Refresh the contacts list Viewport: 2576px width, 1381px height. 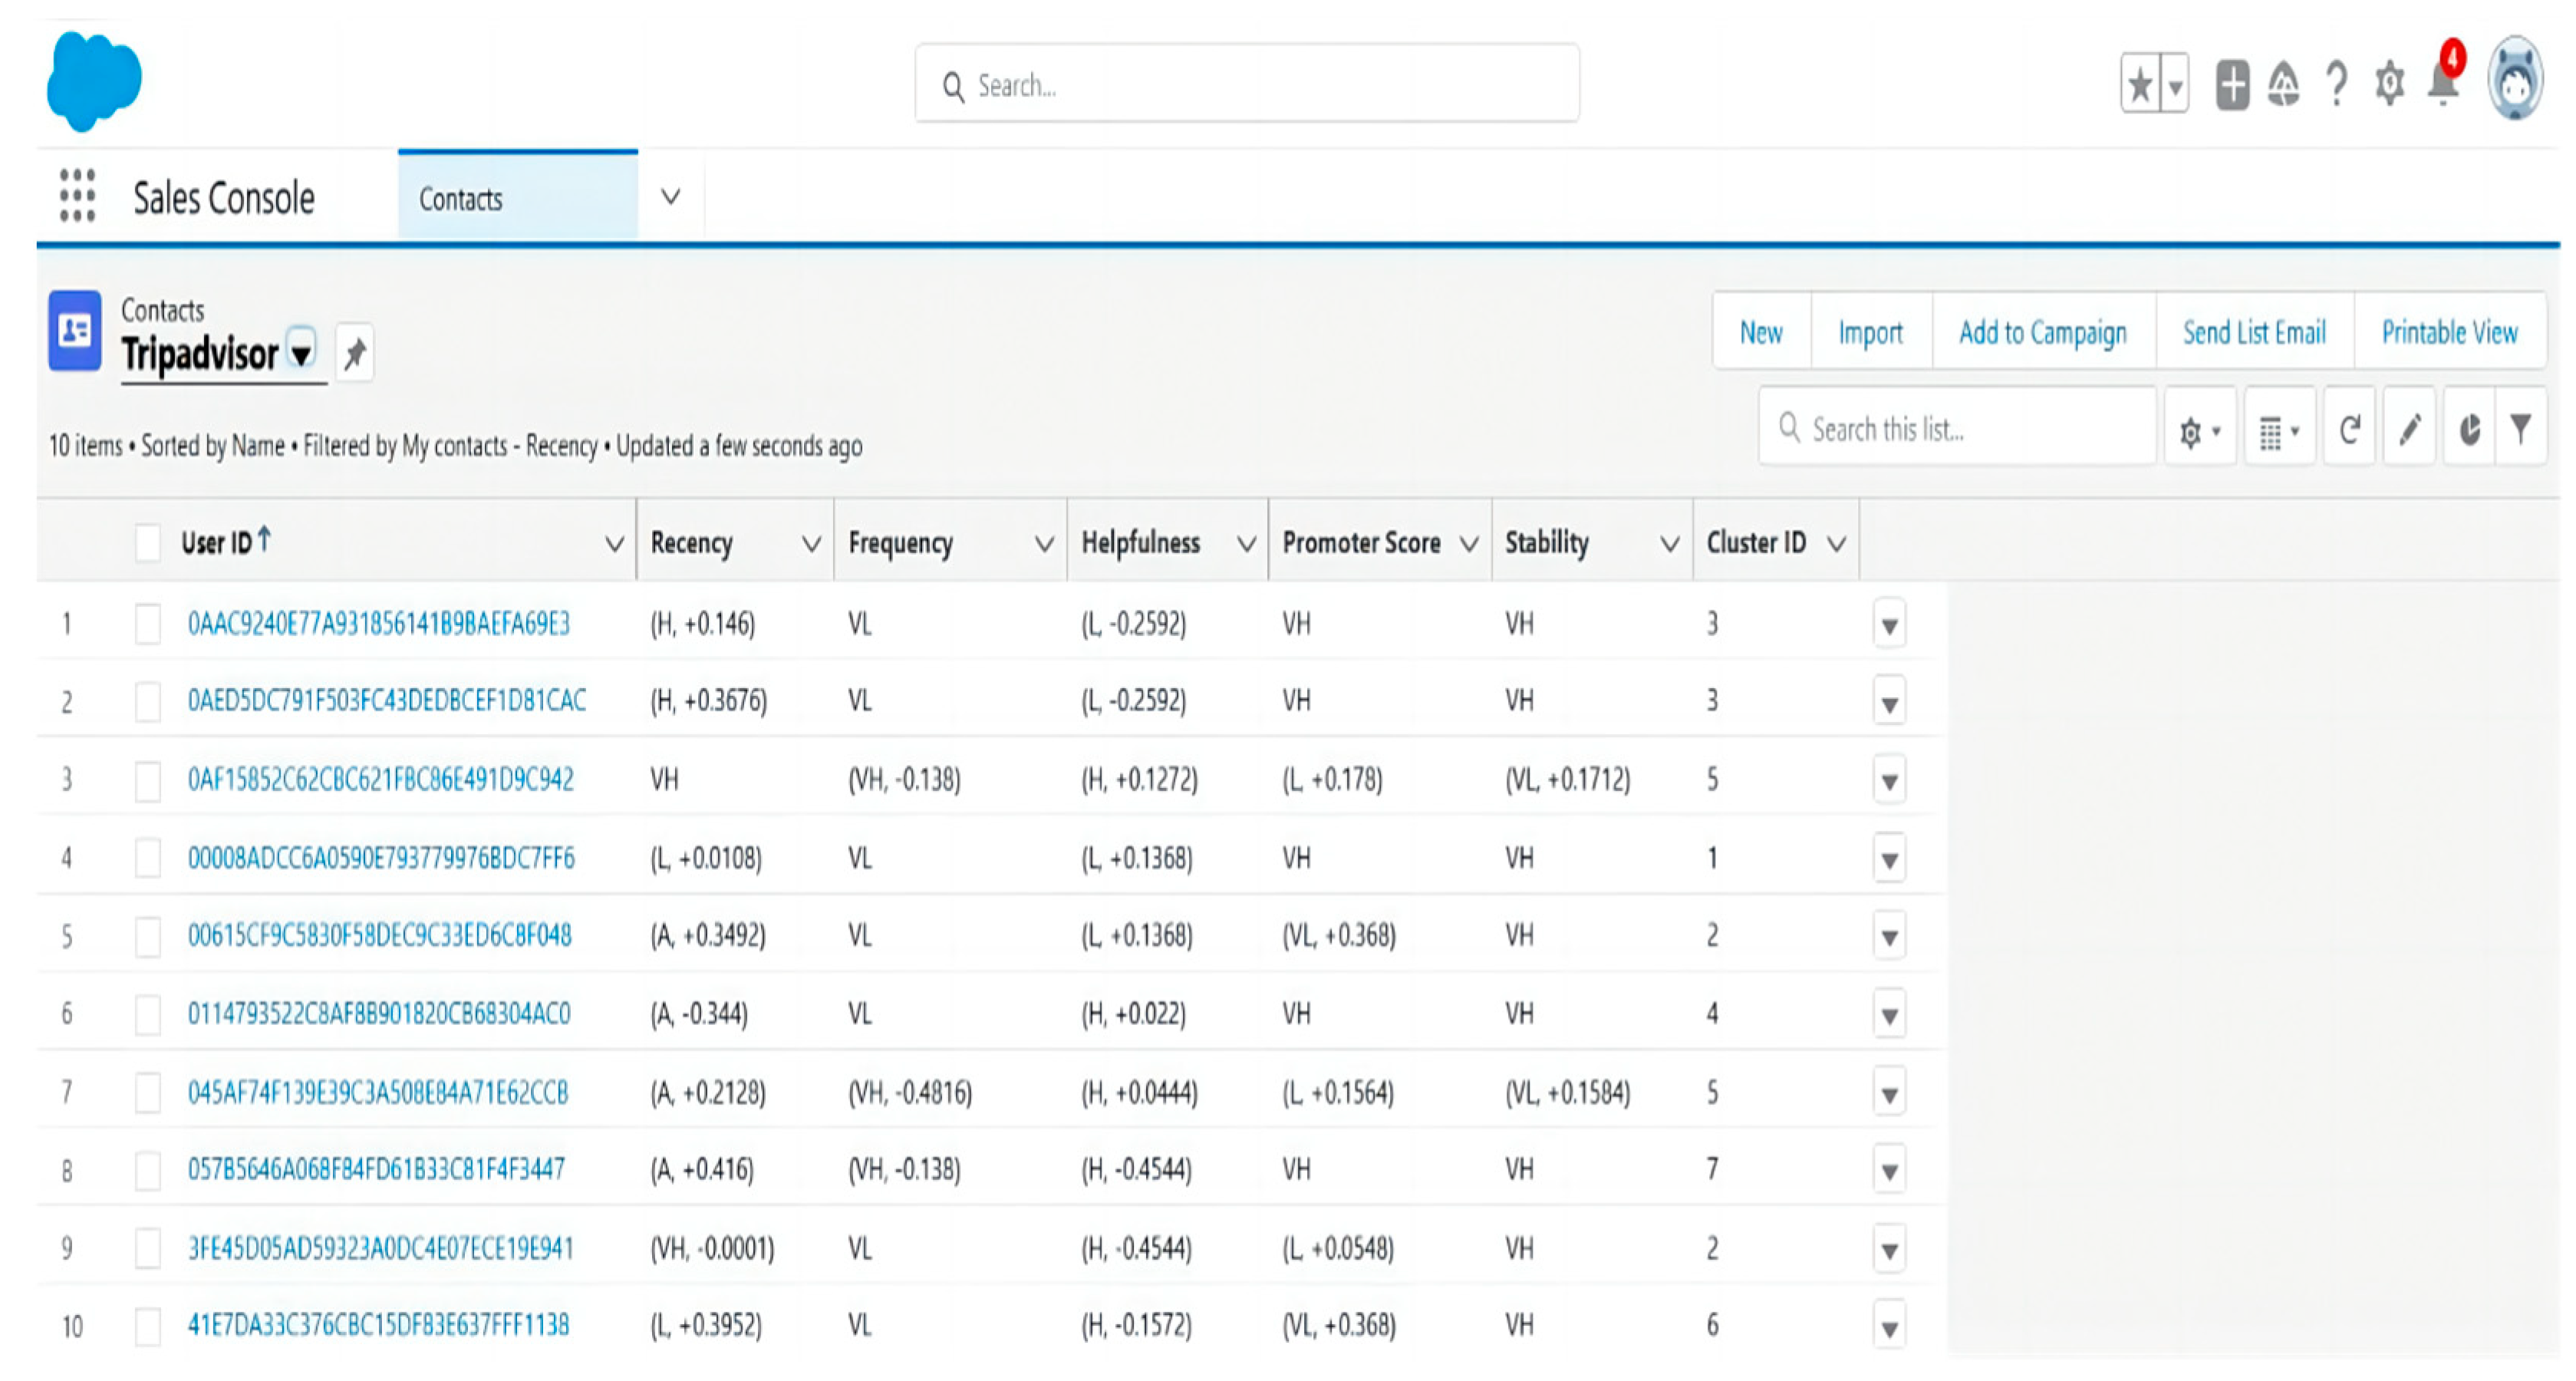2349,431
